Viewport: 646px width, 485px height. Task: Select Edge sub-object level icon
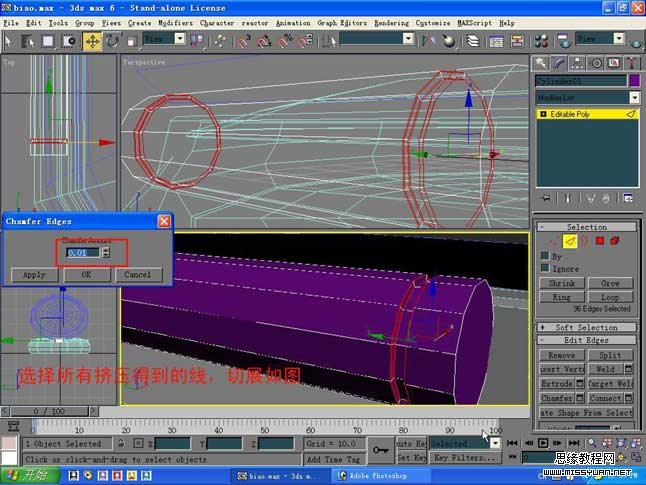570,241
